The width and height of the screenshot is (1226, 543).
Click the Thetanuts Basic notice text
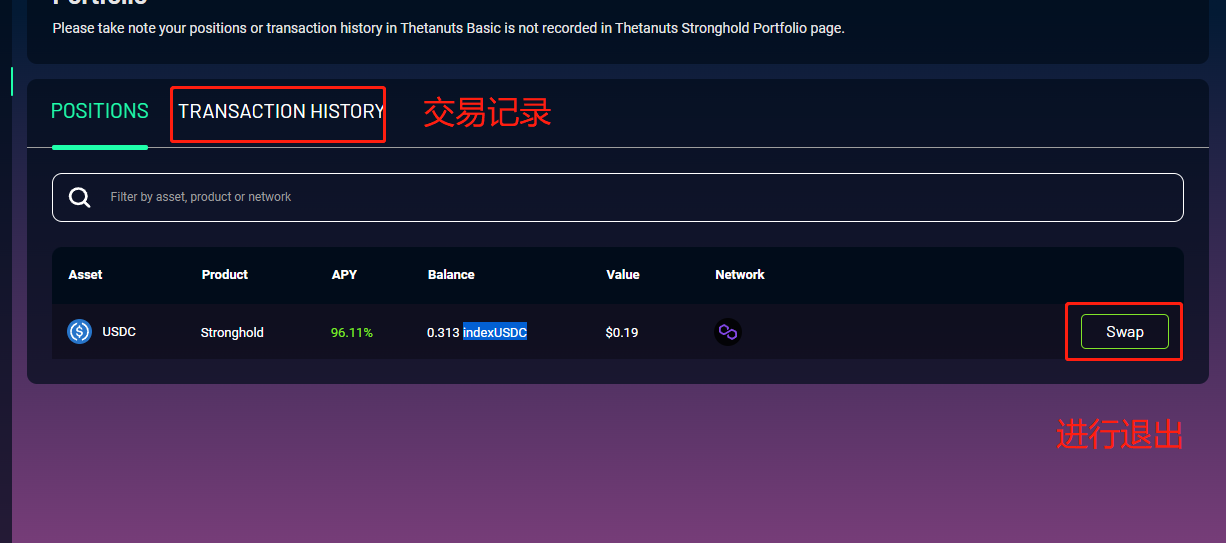pos(449,28)
